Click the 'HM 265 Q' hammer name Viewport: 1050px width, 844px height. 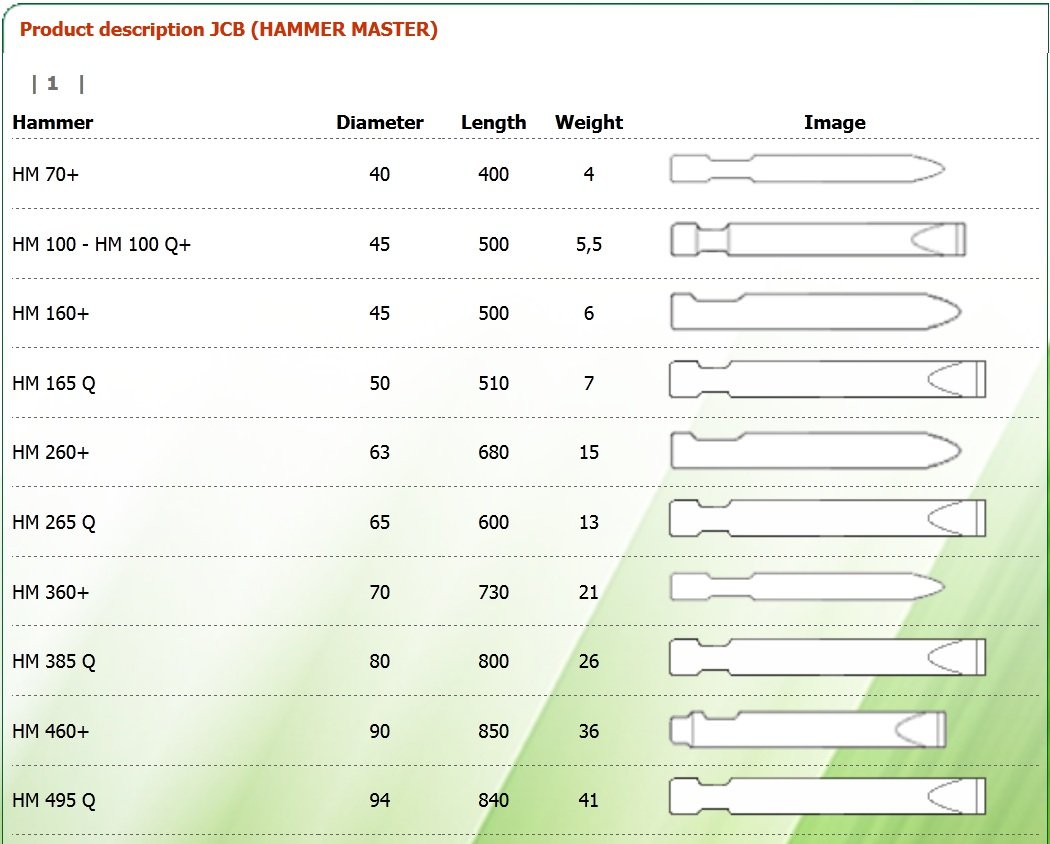pos(54,522)
